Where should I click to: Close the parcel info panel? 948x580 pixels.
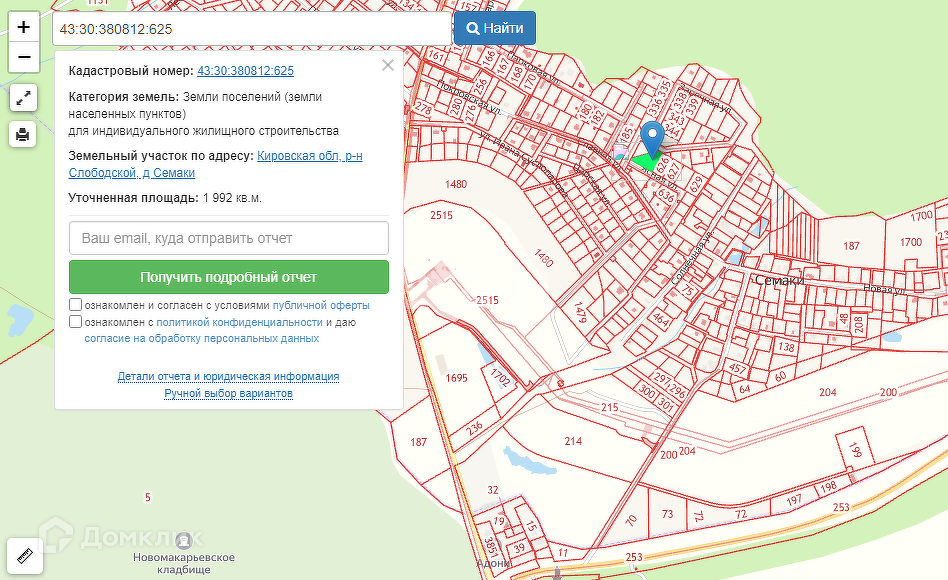point(388,66)
